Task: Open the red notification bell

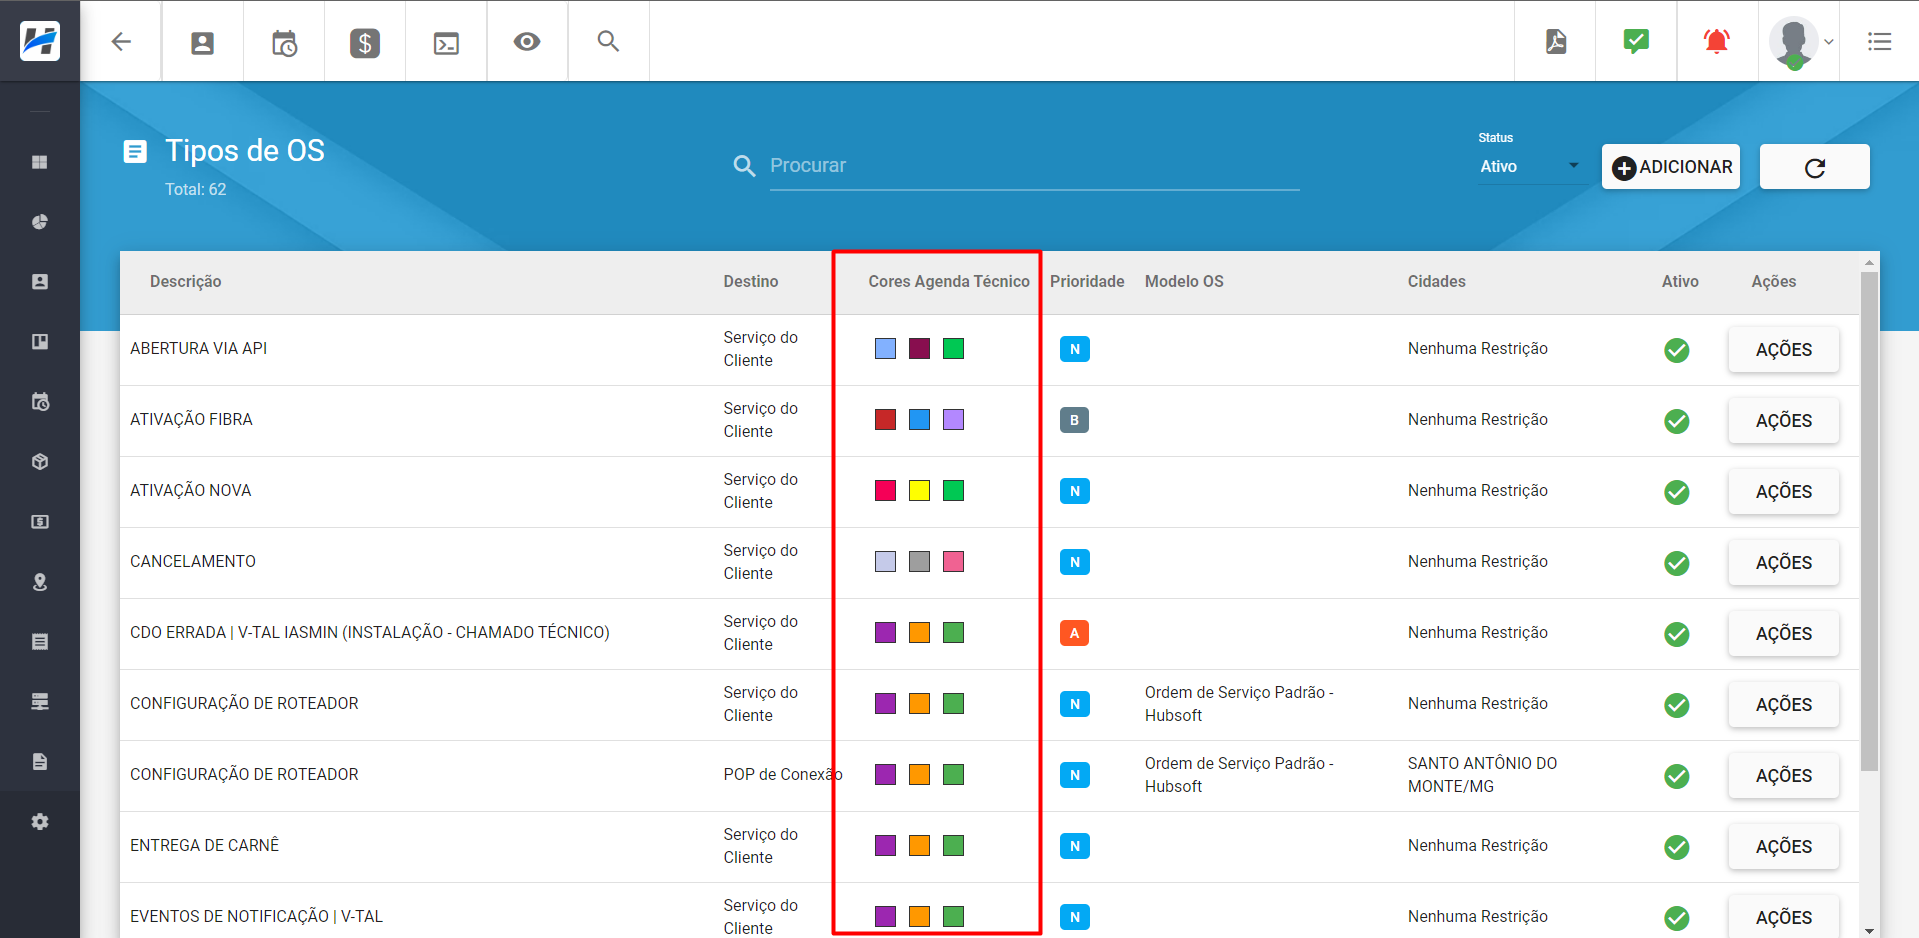Action: 1717,41
